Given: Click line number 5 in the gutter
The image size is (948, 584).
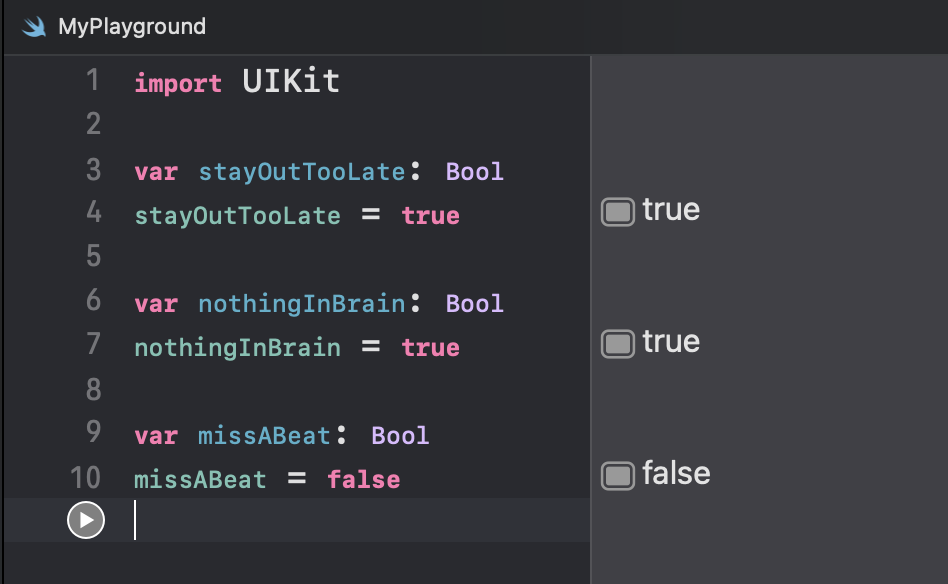Looking at the screenshot, I should [93, 256].
